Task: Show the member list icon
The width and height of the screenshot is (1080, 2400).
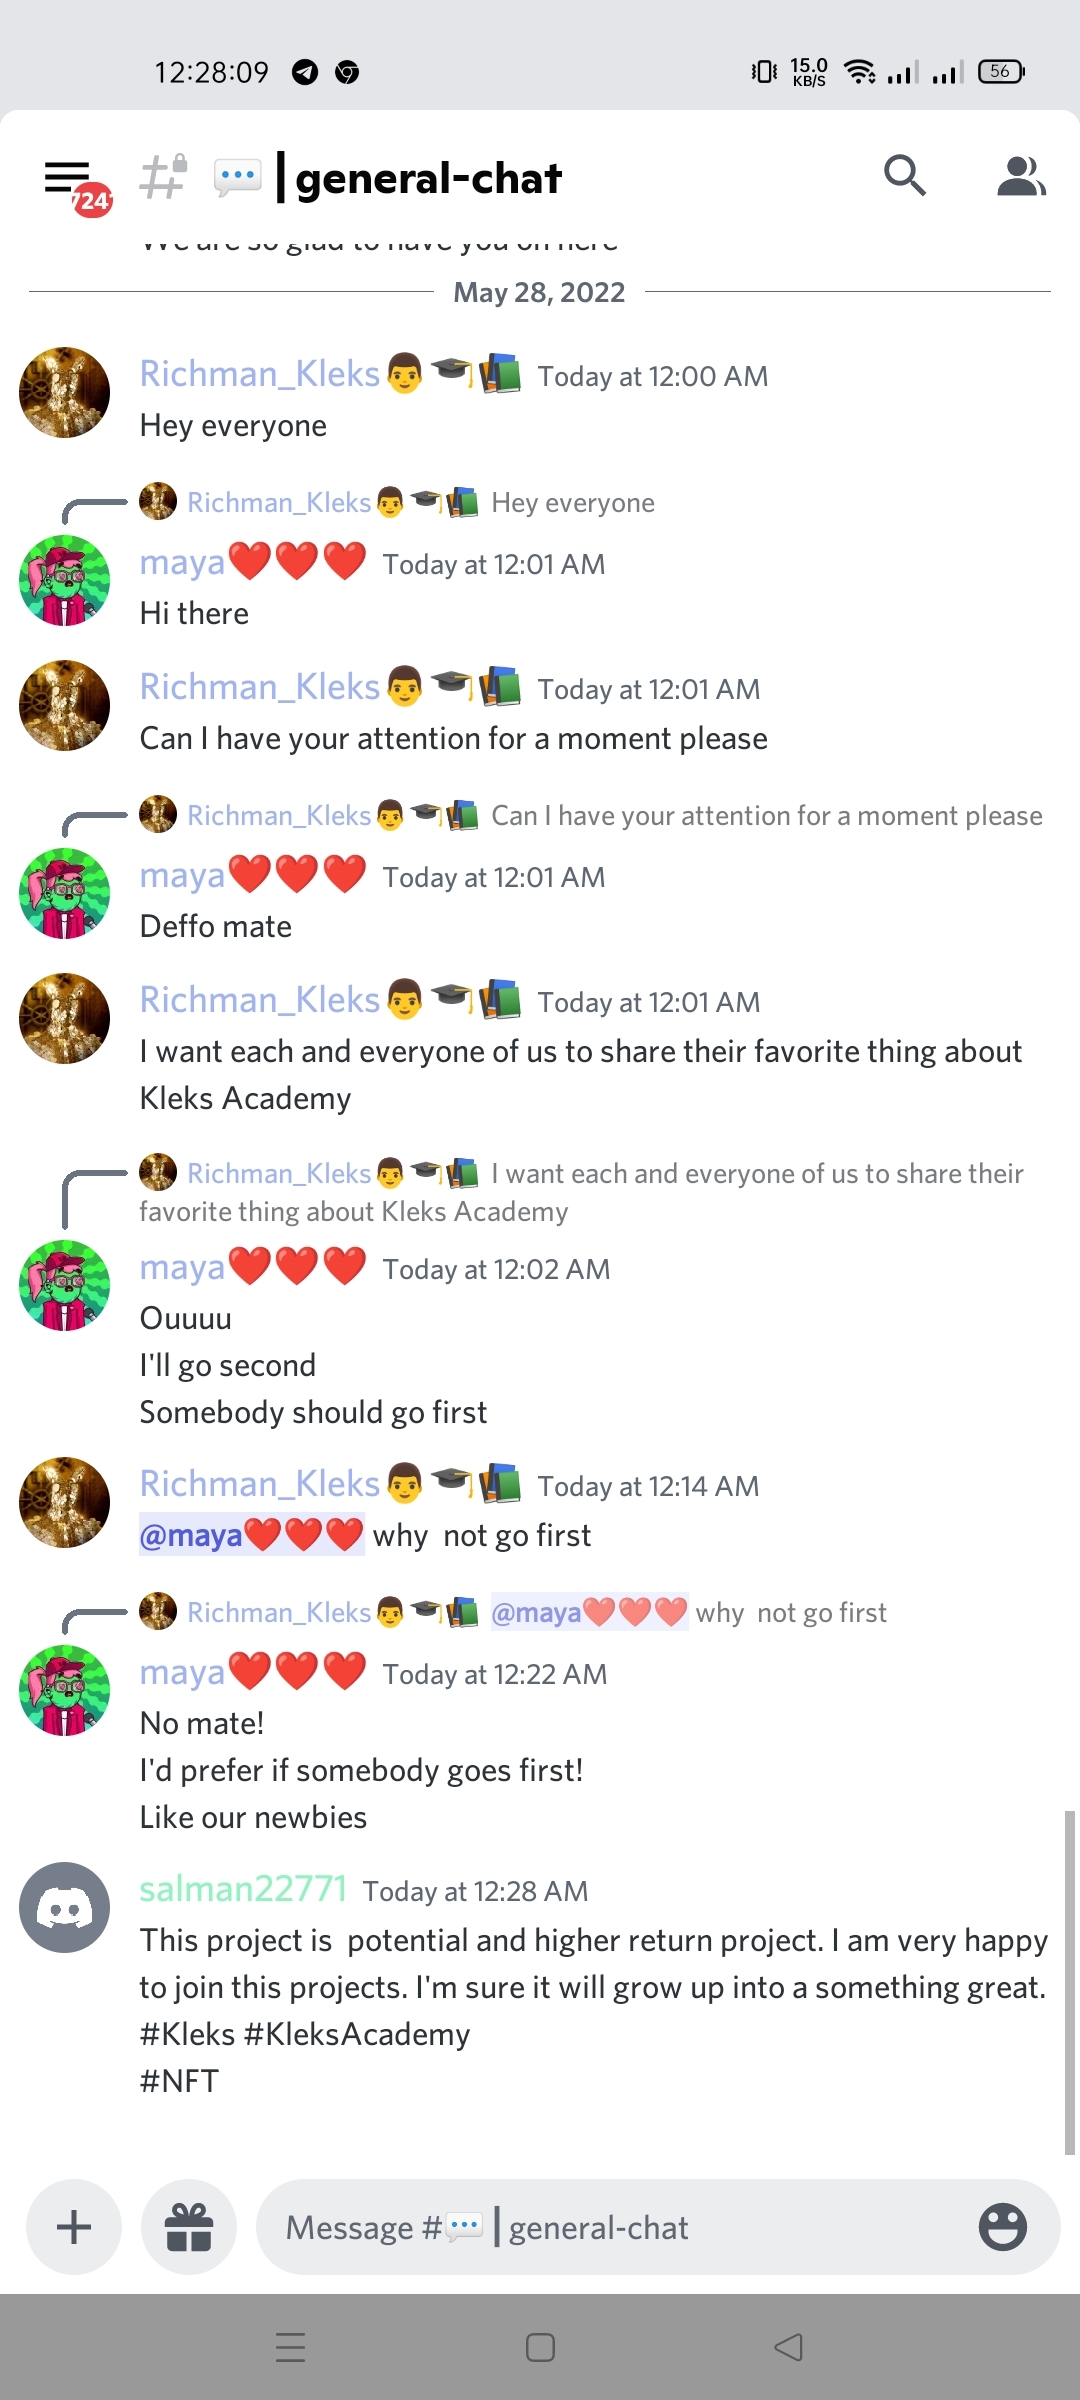Action: [x=1021, y=177]
